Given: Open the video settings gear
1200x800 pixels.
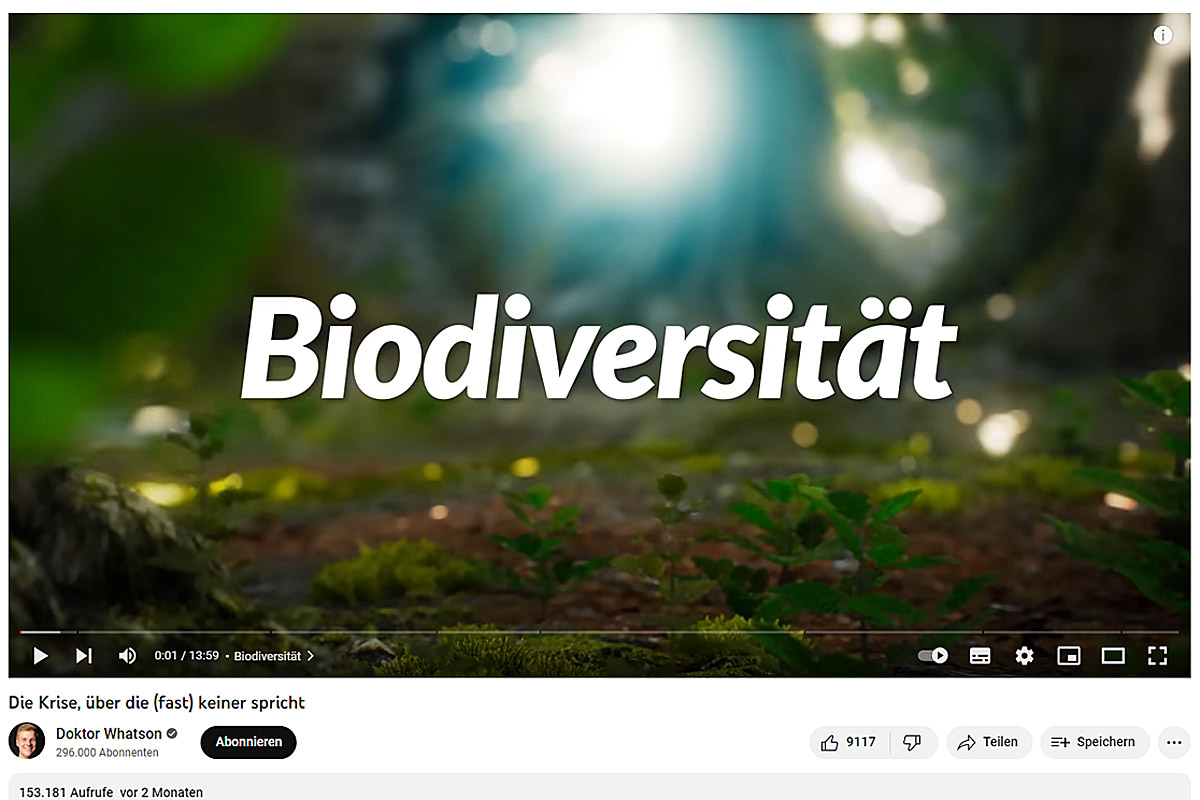Looking at the screenshot, I should (1024, 656).
